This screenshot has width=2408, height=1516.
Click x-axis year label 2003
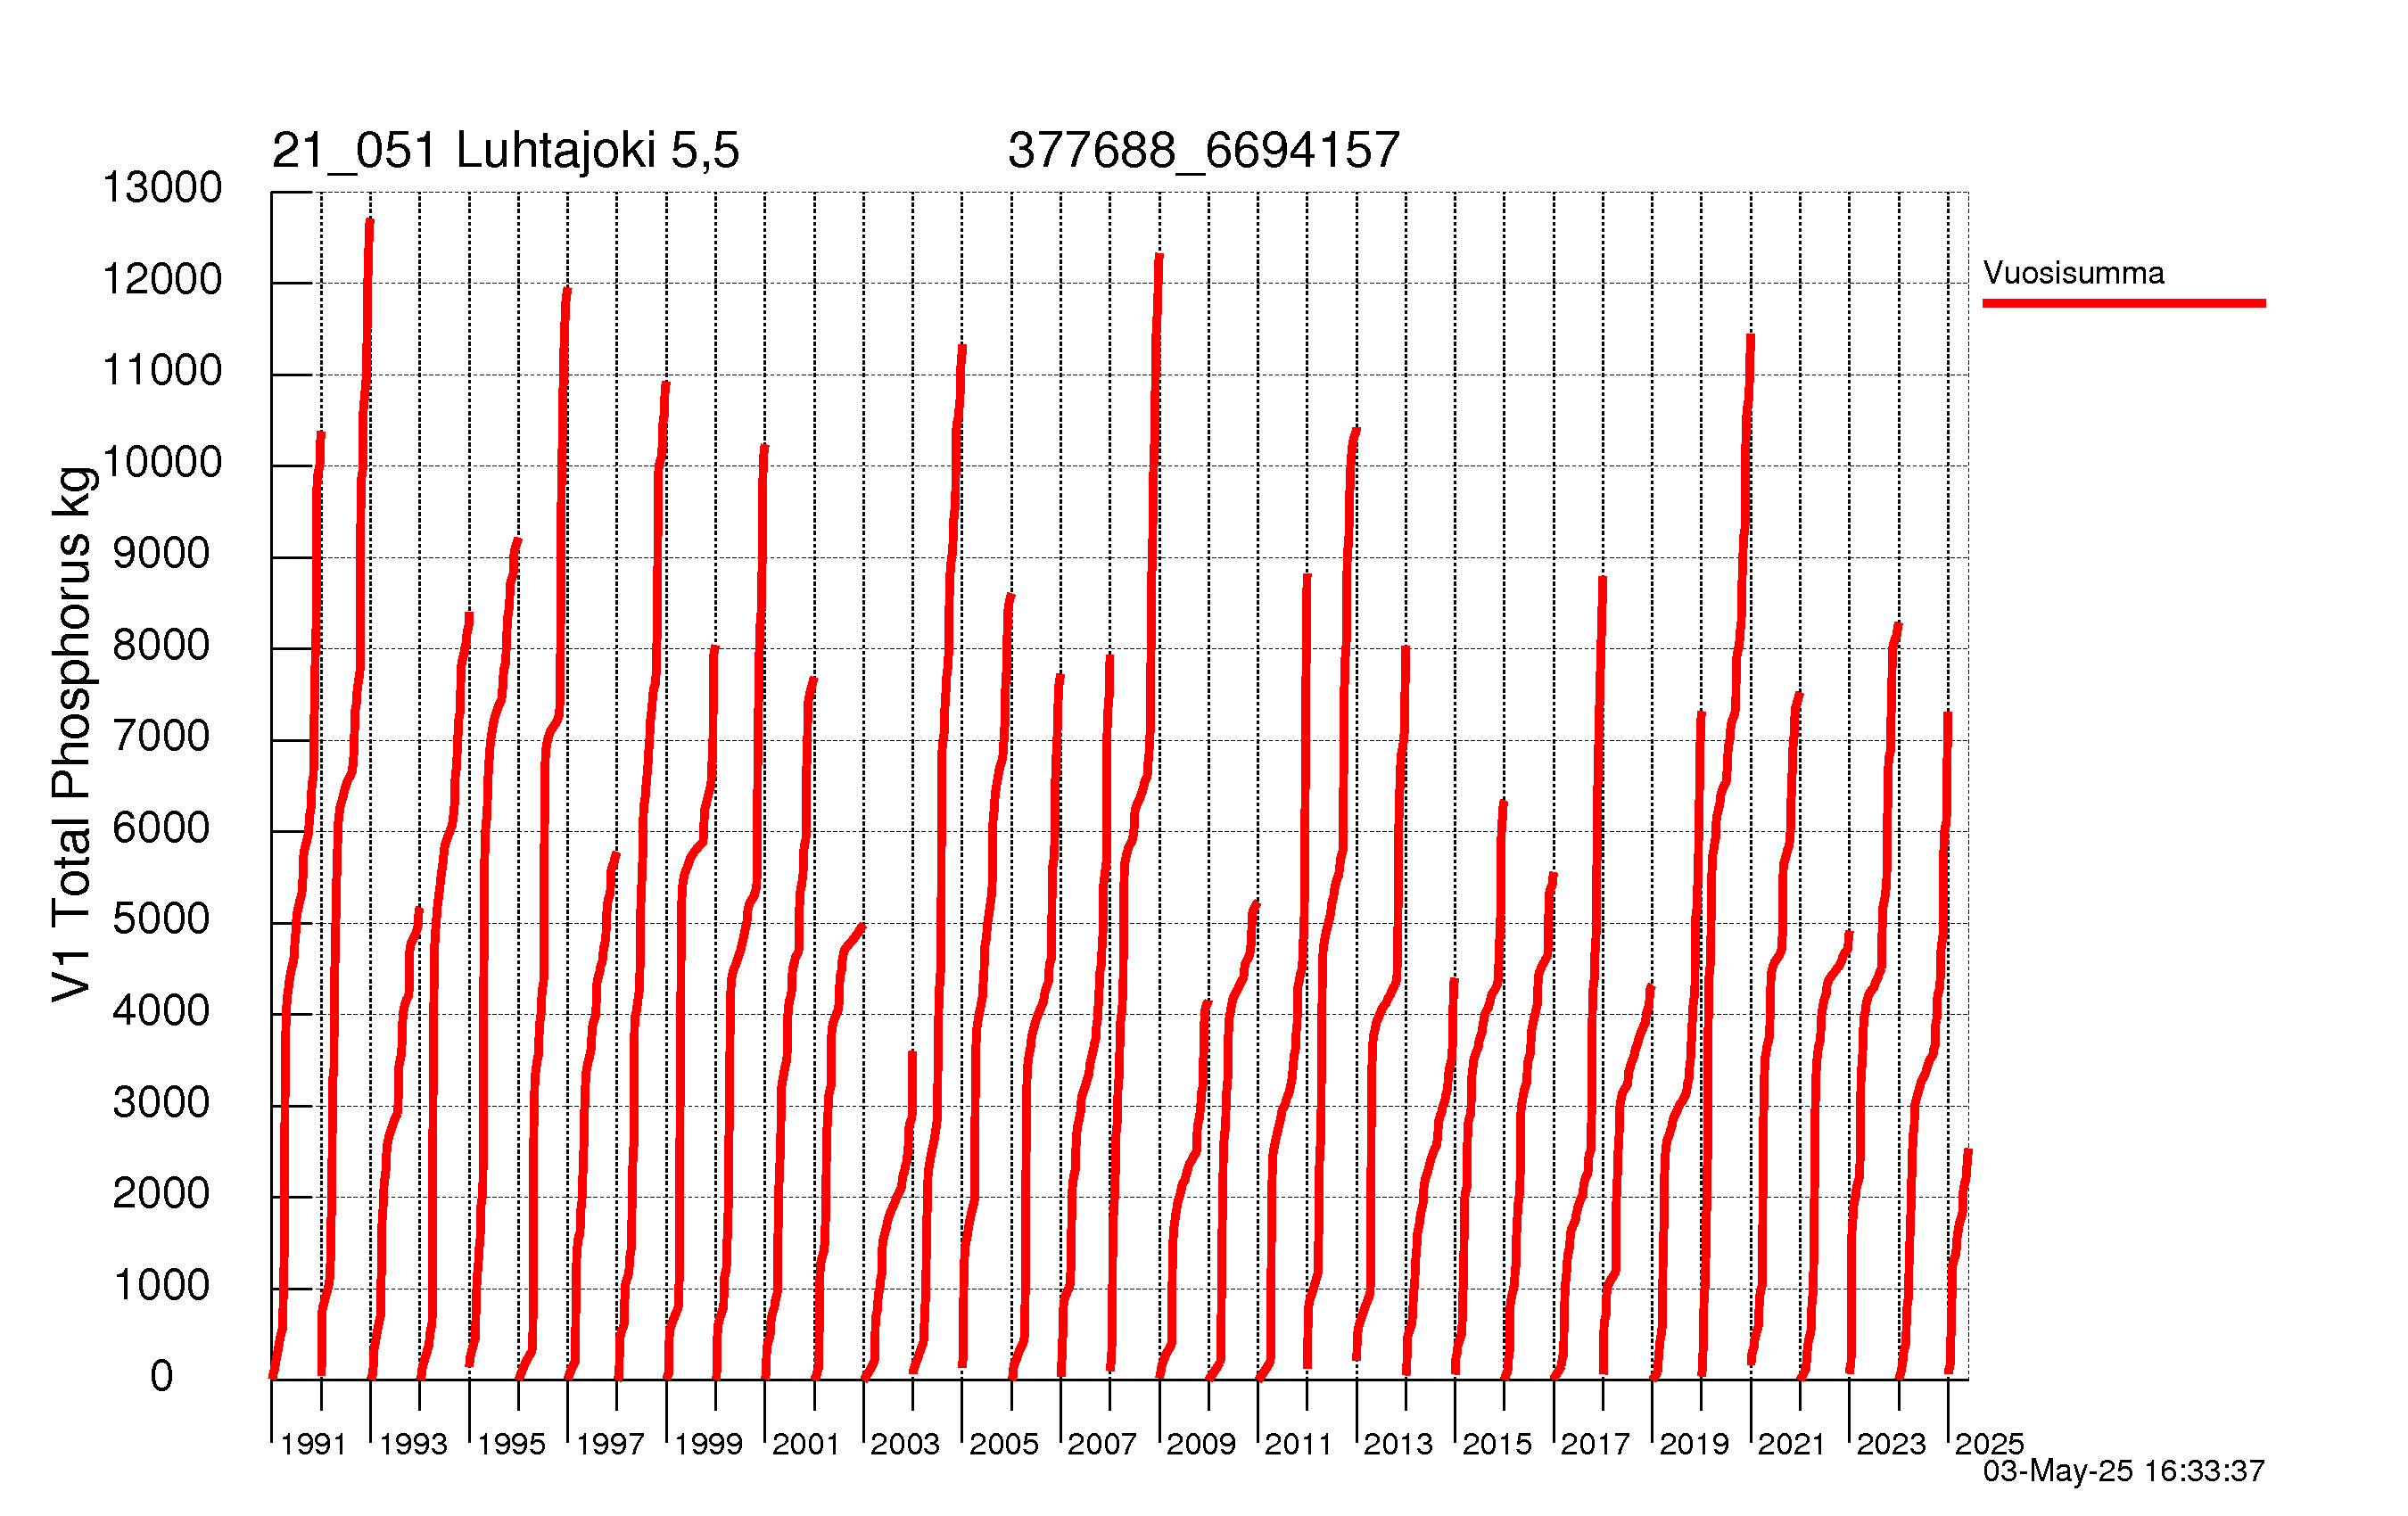click(905, 1444)
